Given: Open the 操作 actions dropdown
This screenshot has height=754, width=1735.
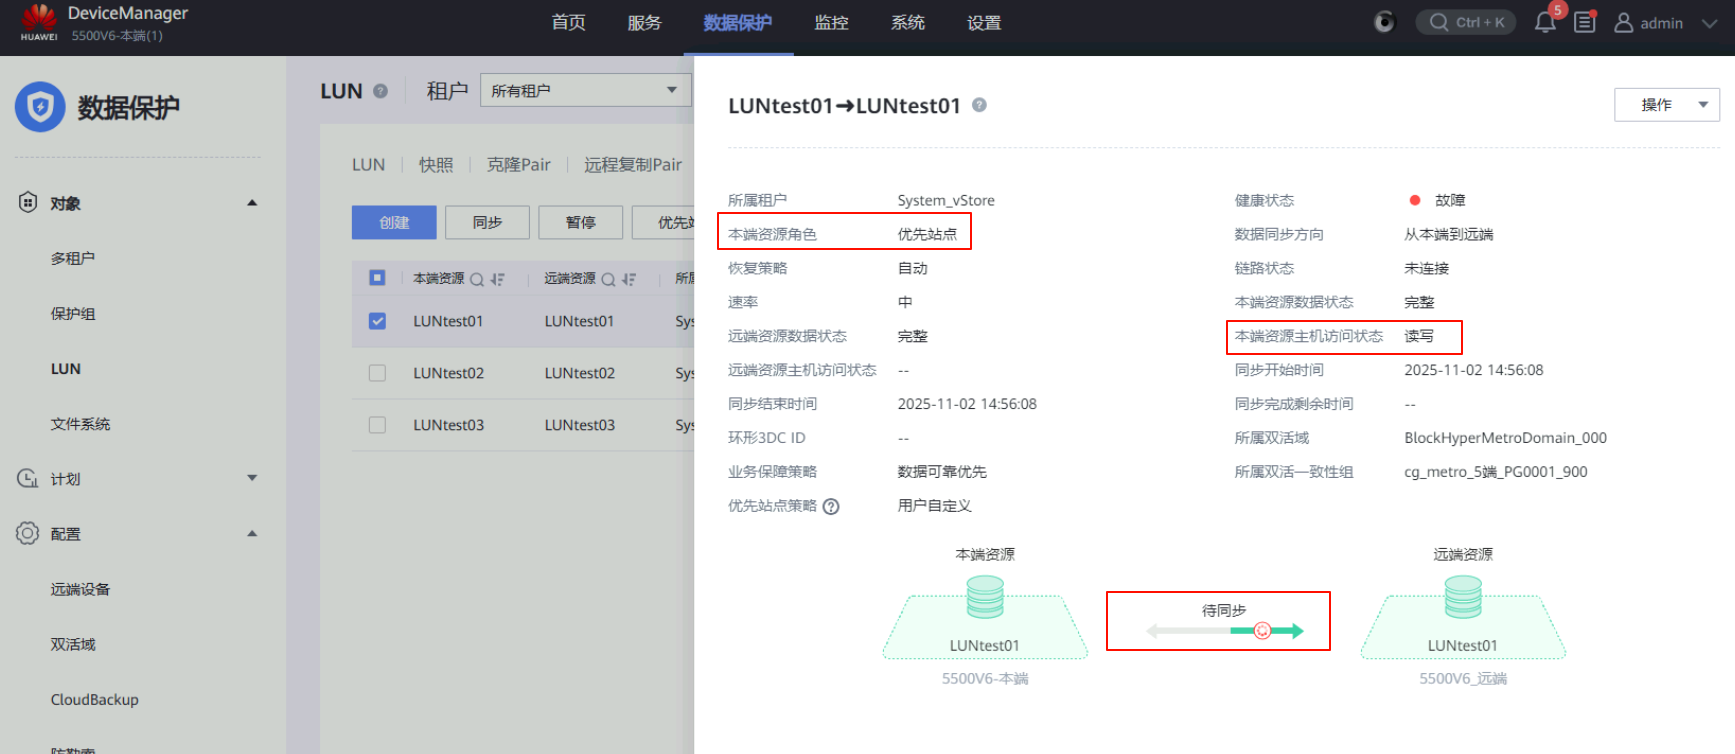Looking at the screenshot, I should click(x=1666, y=105).
